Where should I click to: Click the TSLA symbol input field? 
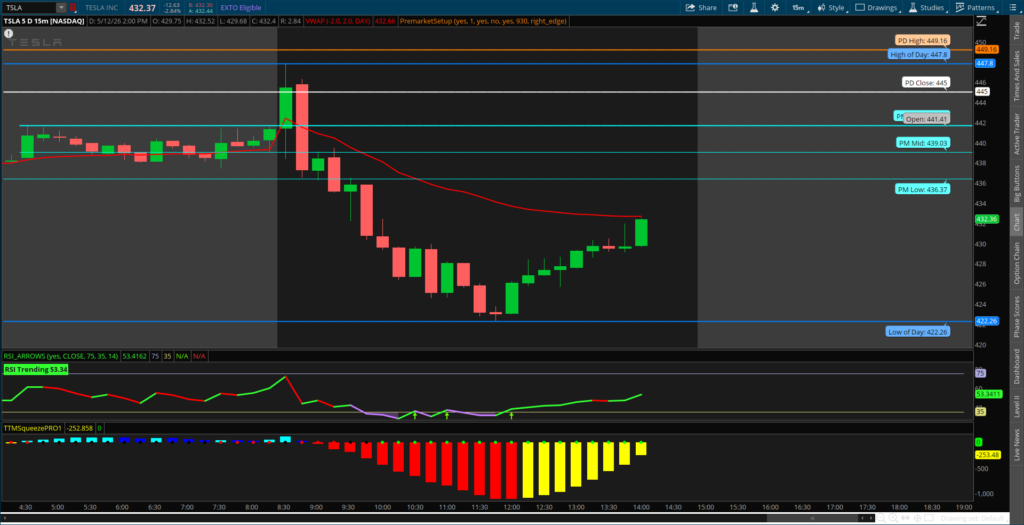pyautogui.click(x=29, y=8)
